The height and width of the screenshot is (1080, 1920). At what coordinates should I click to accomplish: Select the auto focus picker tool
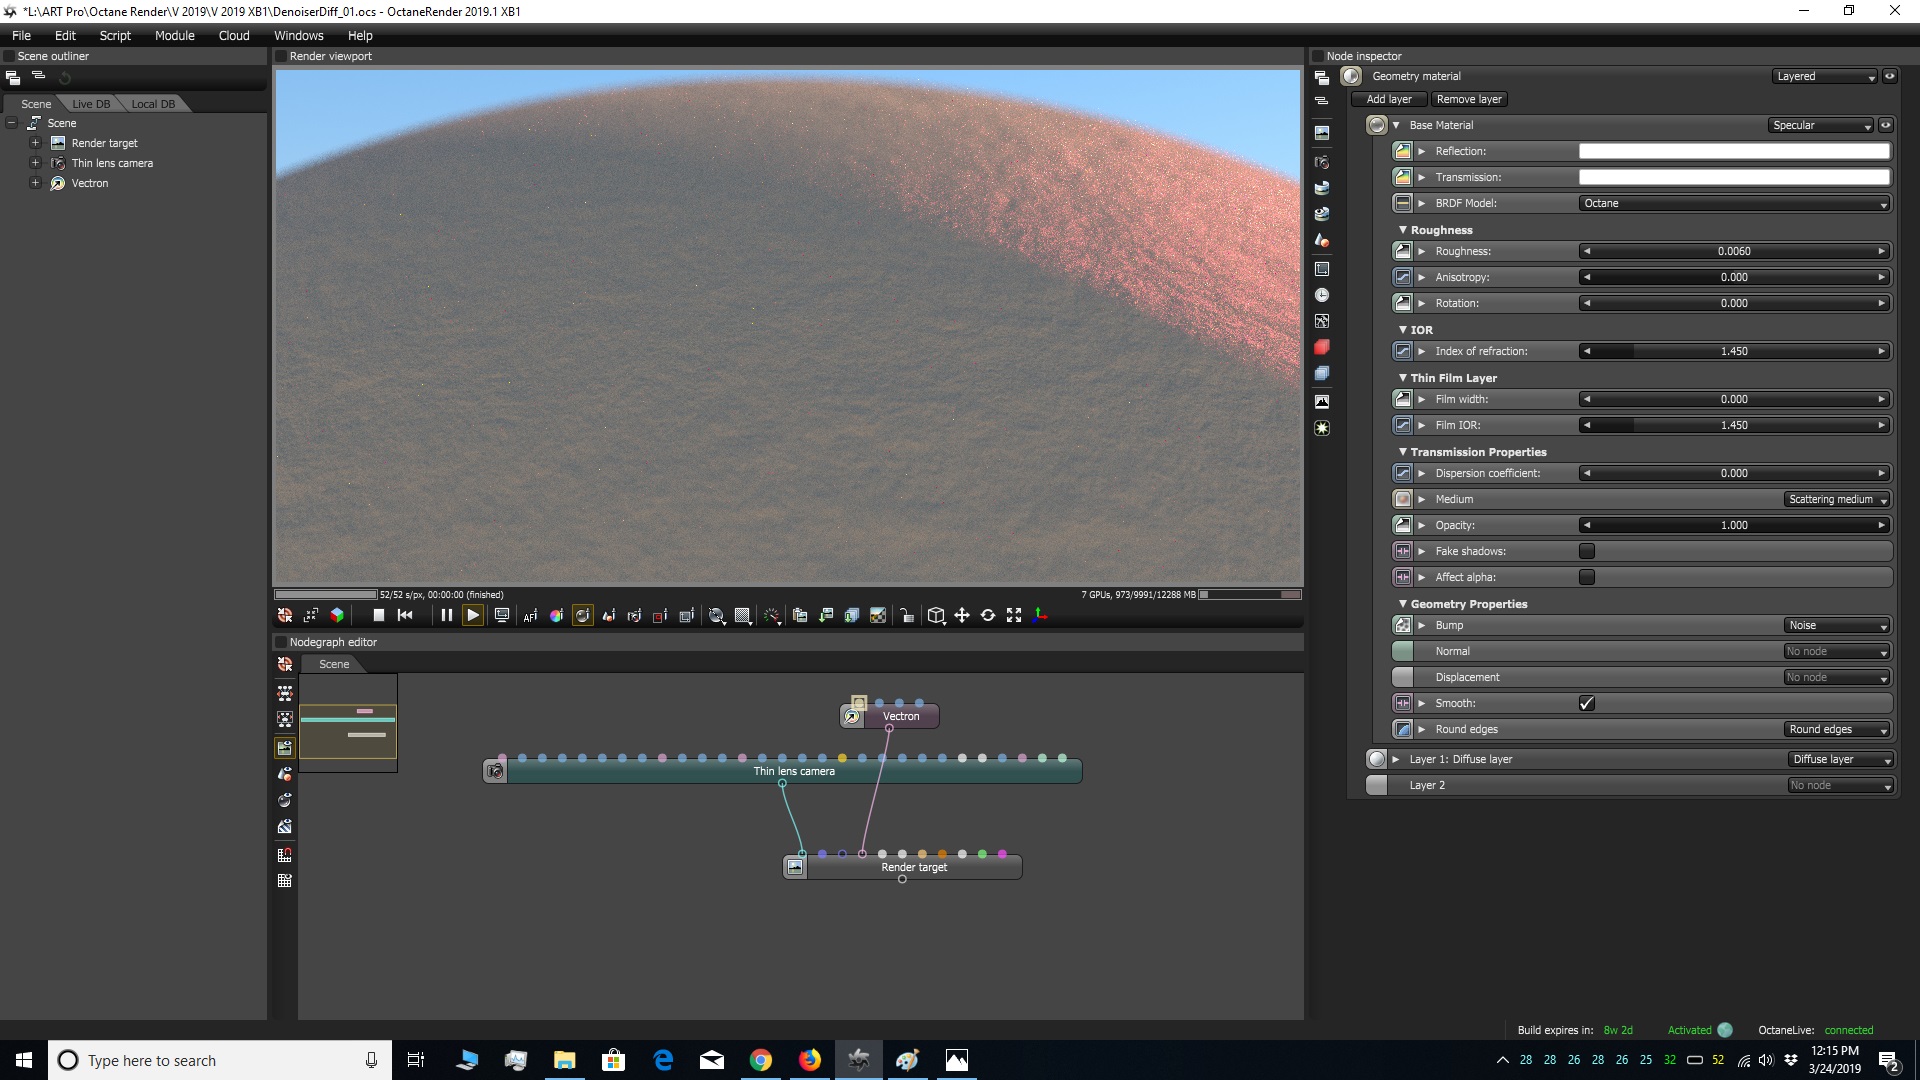coord(530,616)
